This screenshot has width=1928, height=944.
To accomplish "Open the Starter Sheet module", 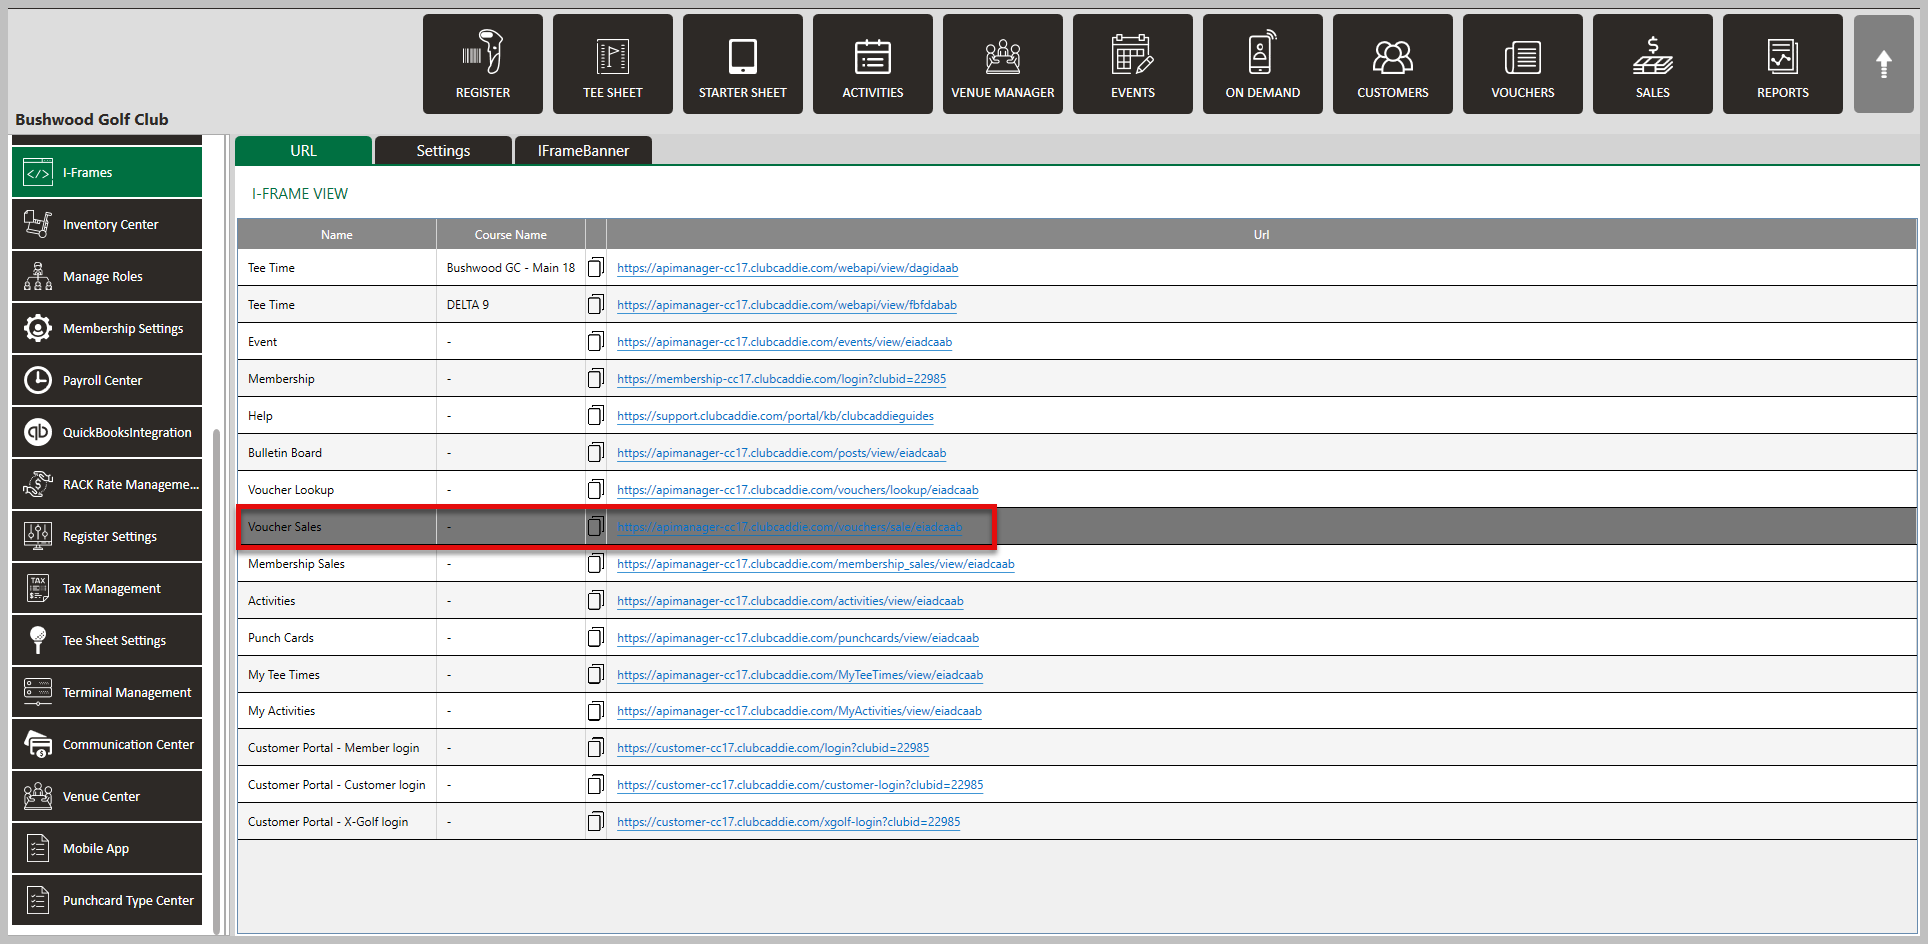I will point(743,64).
